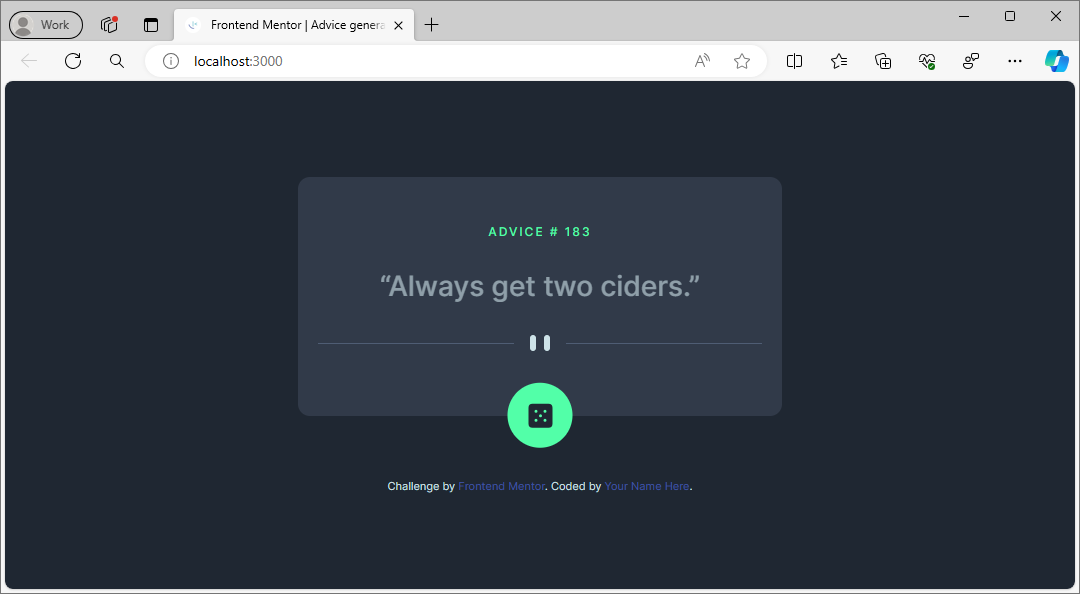Open Copilot in the browser toolbar
Viewport: 1080px width, 594px height.
(1057, 61)
